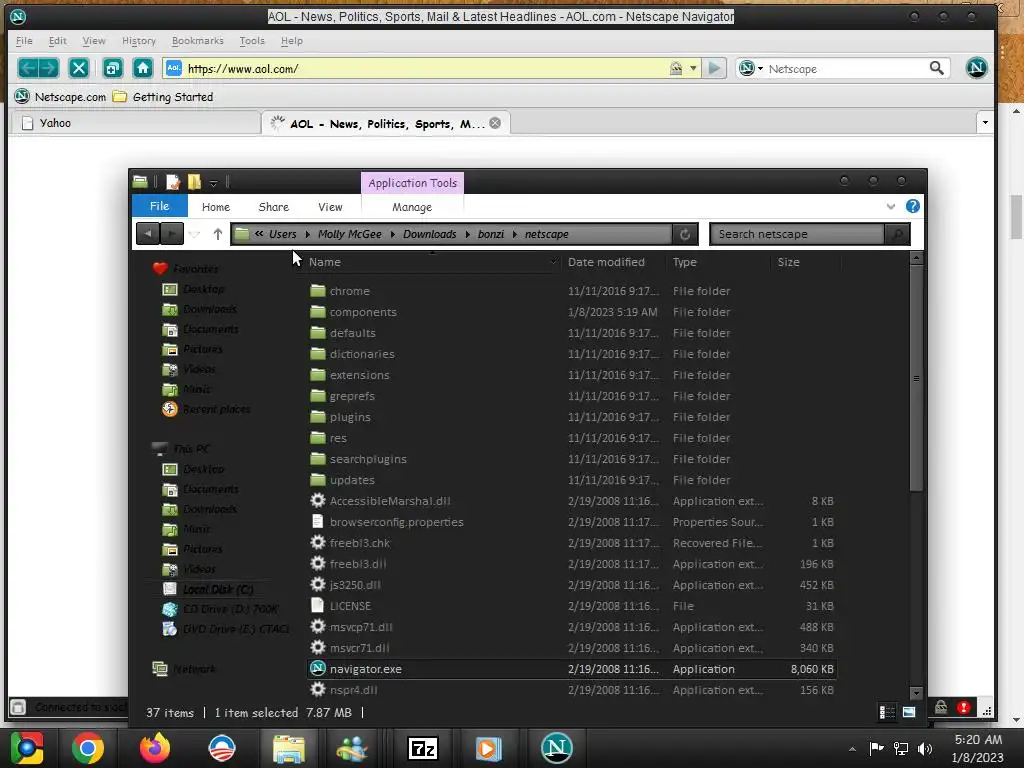Open the list all tabs dropdown
Image resolution: width=1024 pixels, height=768 pixels.
tap(985, 122)
